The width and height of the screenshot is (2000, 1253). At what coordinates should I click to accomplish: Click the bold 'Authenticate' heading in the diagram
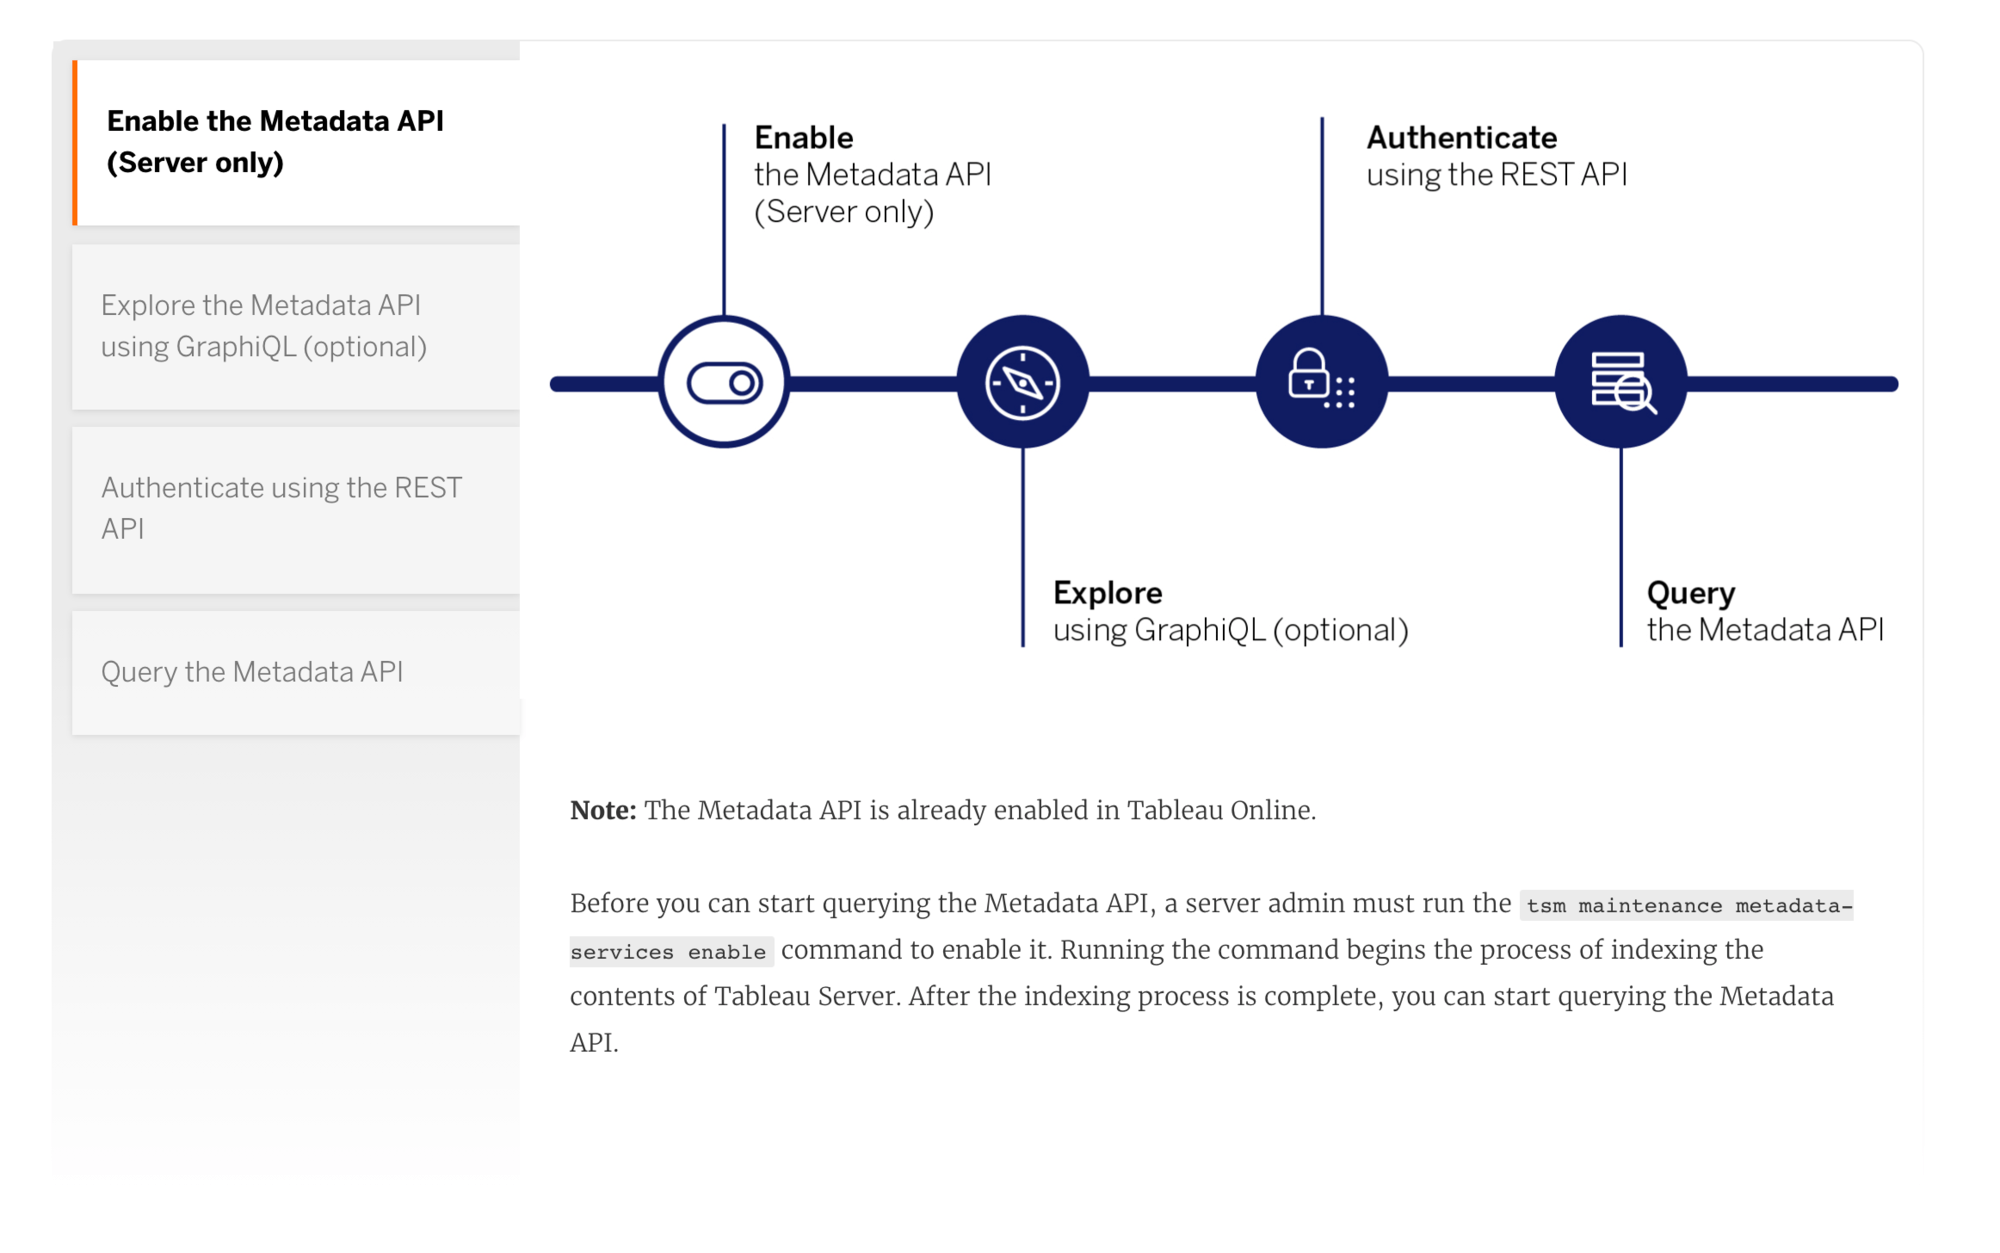point(1461,137)
